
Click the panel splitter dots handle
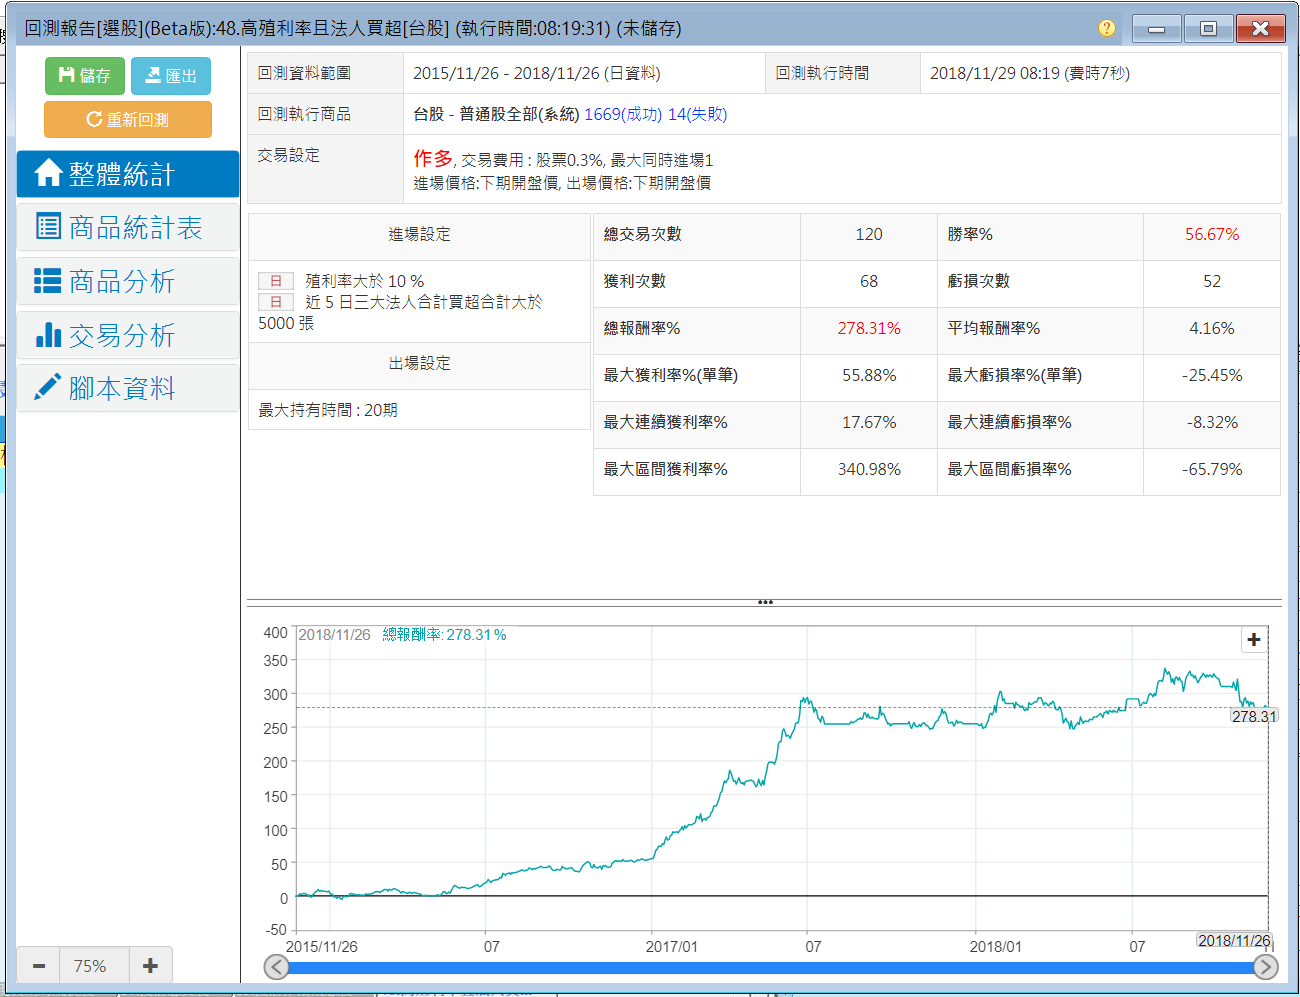click(x=765, y=602)
